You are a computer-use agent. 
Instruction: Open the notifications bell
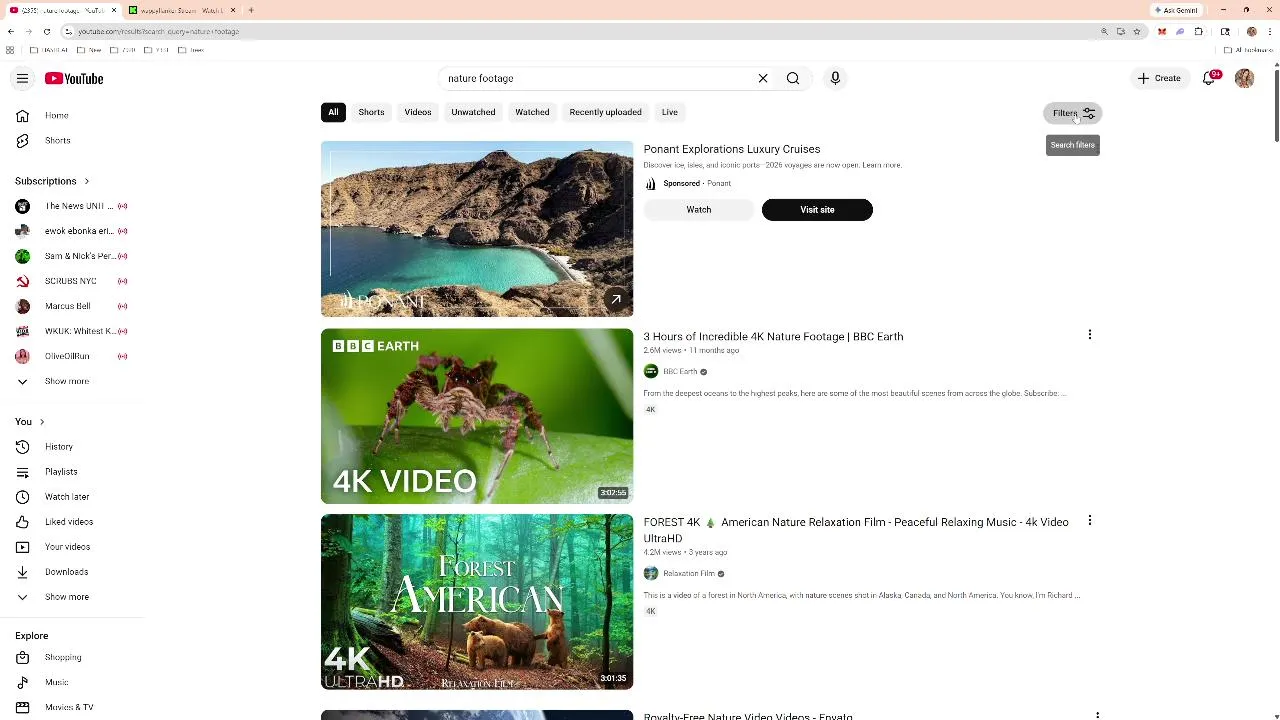click(x=1209, y=78)
